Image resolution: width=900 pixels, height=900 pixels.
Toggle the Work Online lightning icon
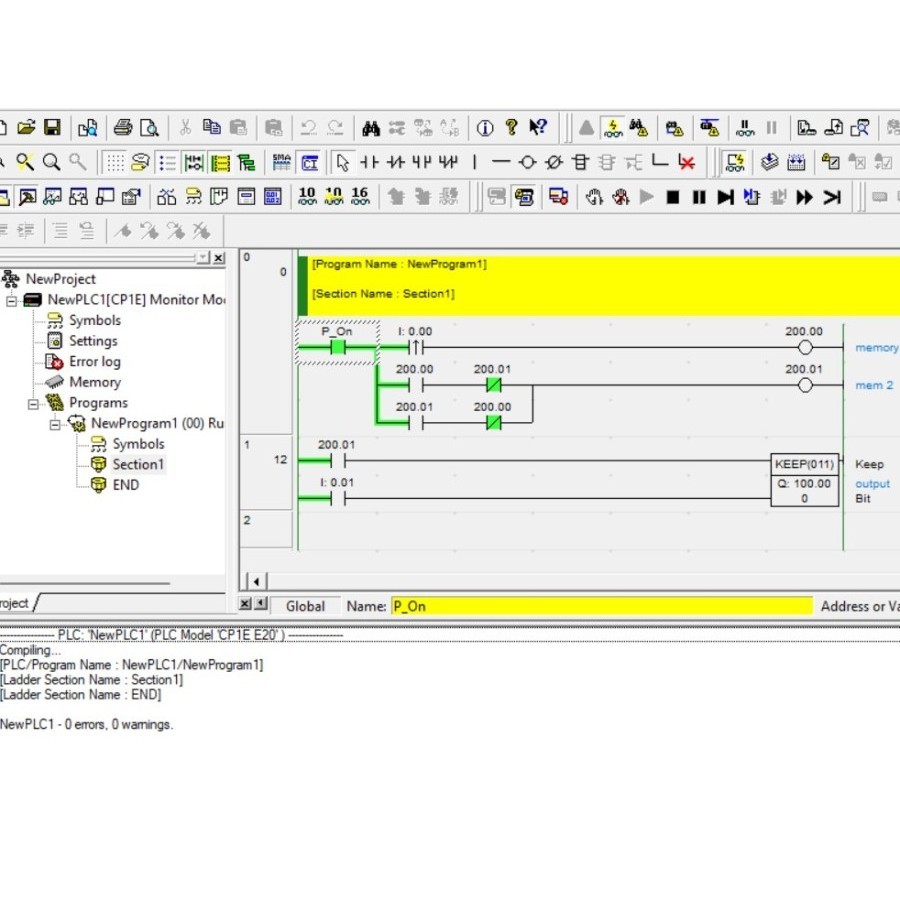point(613,128)
